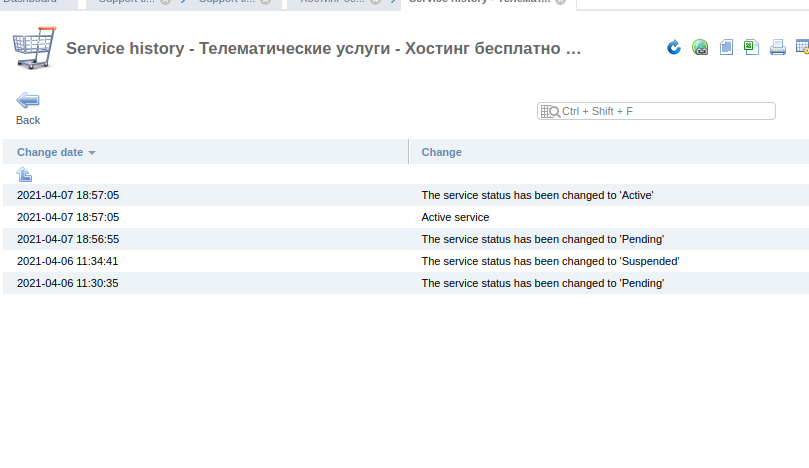Select the 'Active service' change entry
The width and height of the screenshot is (809, 468).
pyautogui.click(x=455, y=217)
